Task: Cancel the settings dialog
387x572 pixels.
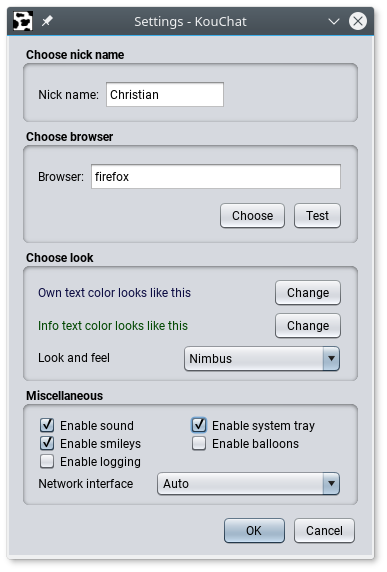Action: pos(324,530)
